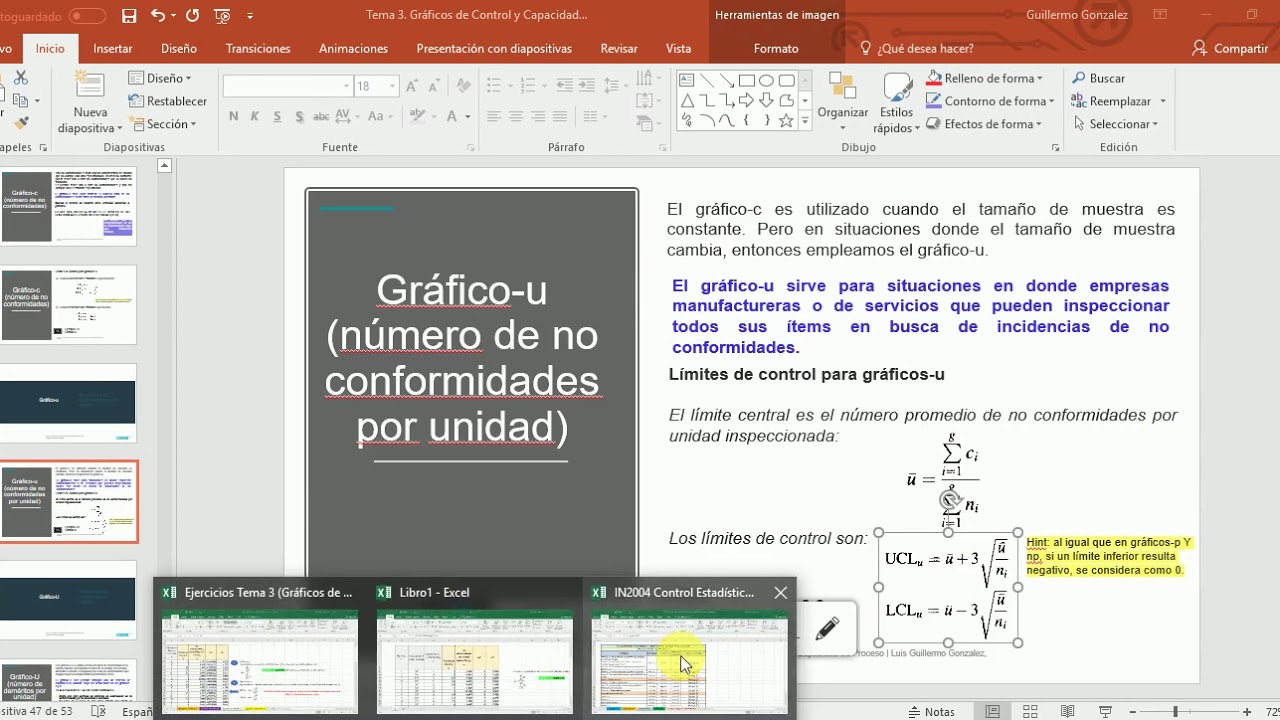Toggle text shadow formatting
Image resolution: width=1280 pixels, height=720 pixels.
[x=299, y=116]
